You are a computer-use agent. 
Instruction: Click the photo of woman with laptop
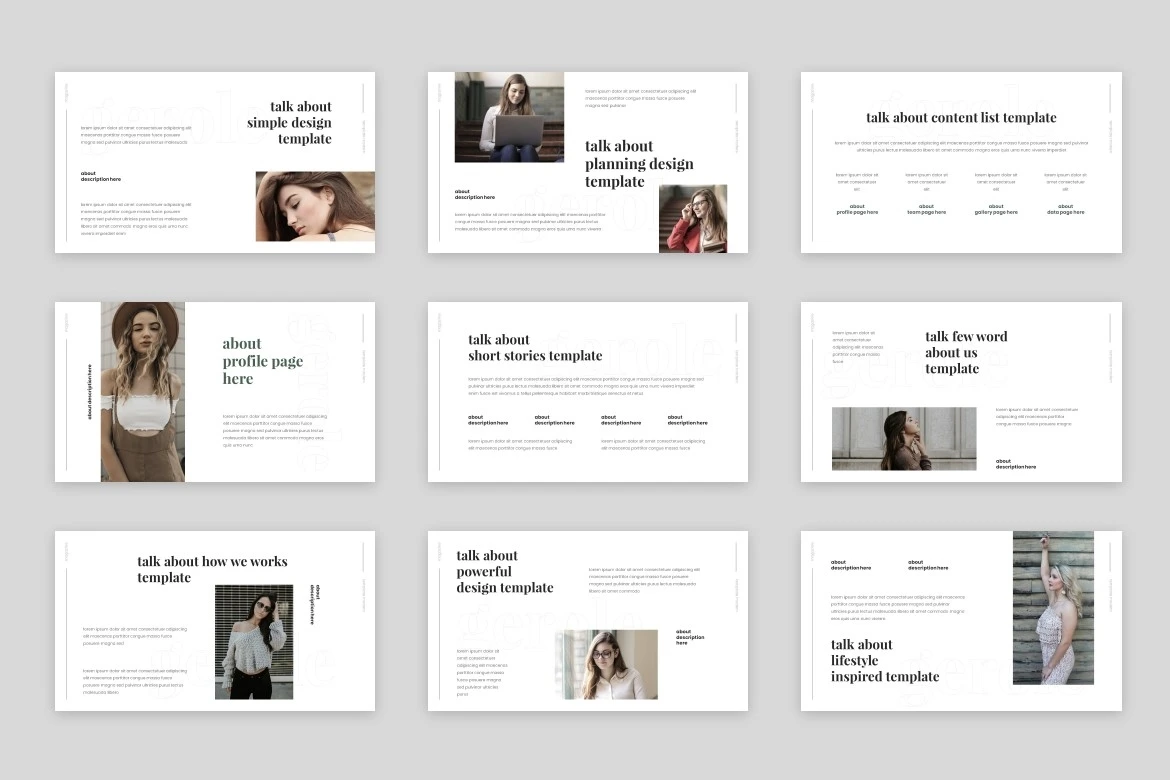point(509,117)
